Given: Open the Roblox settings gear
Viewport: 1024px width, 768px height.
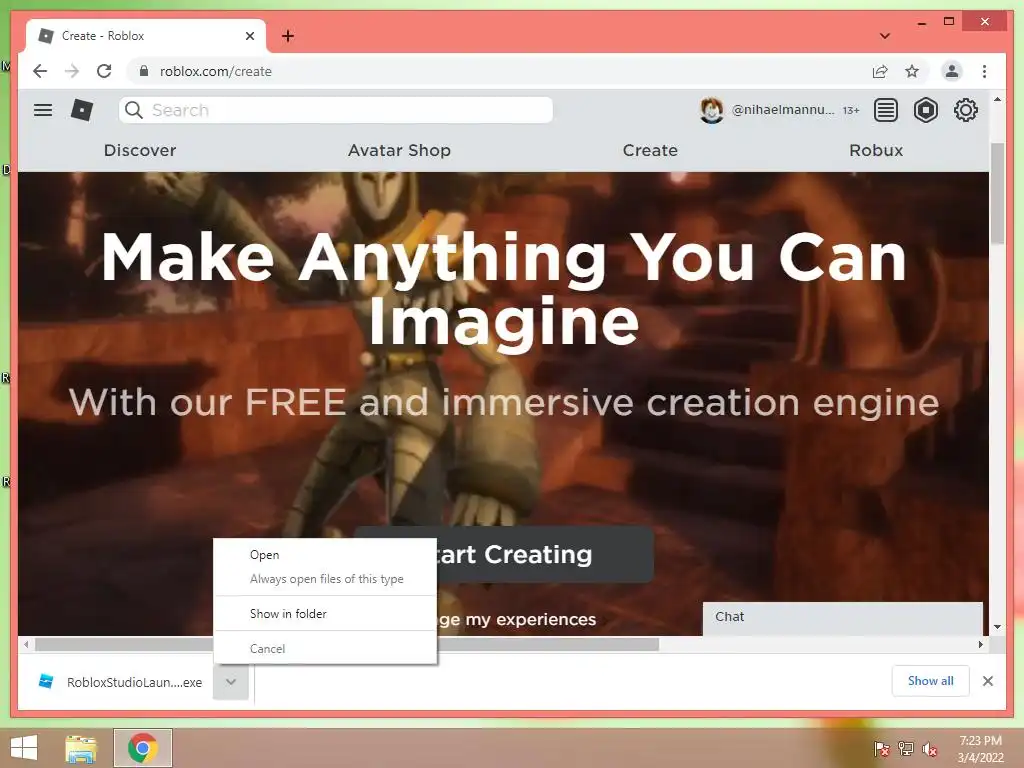Looking at the screenshot, I should [965, 110].
